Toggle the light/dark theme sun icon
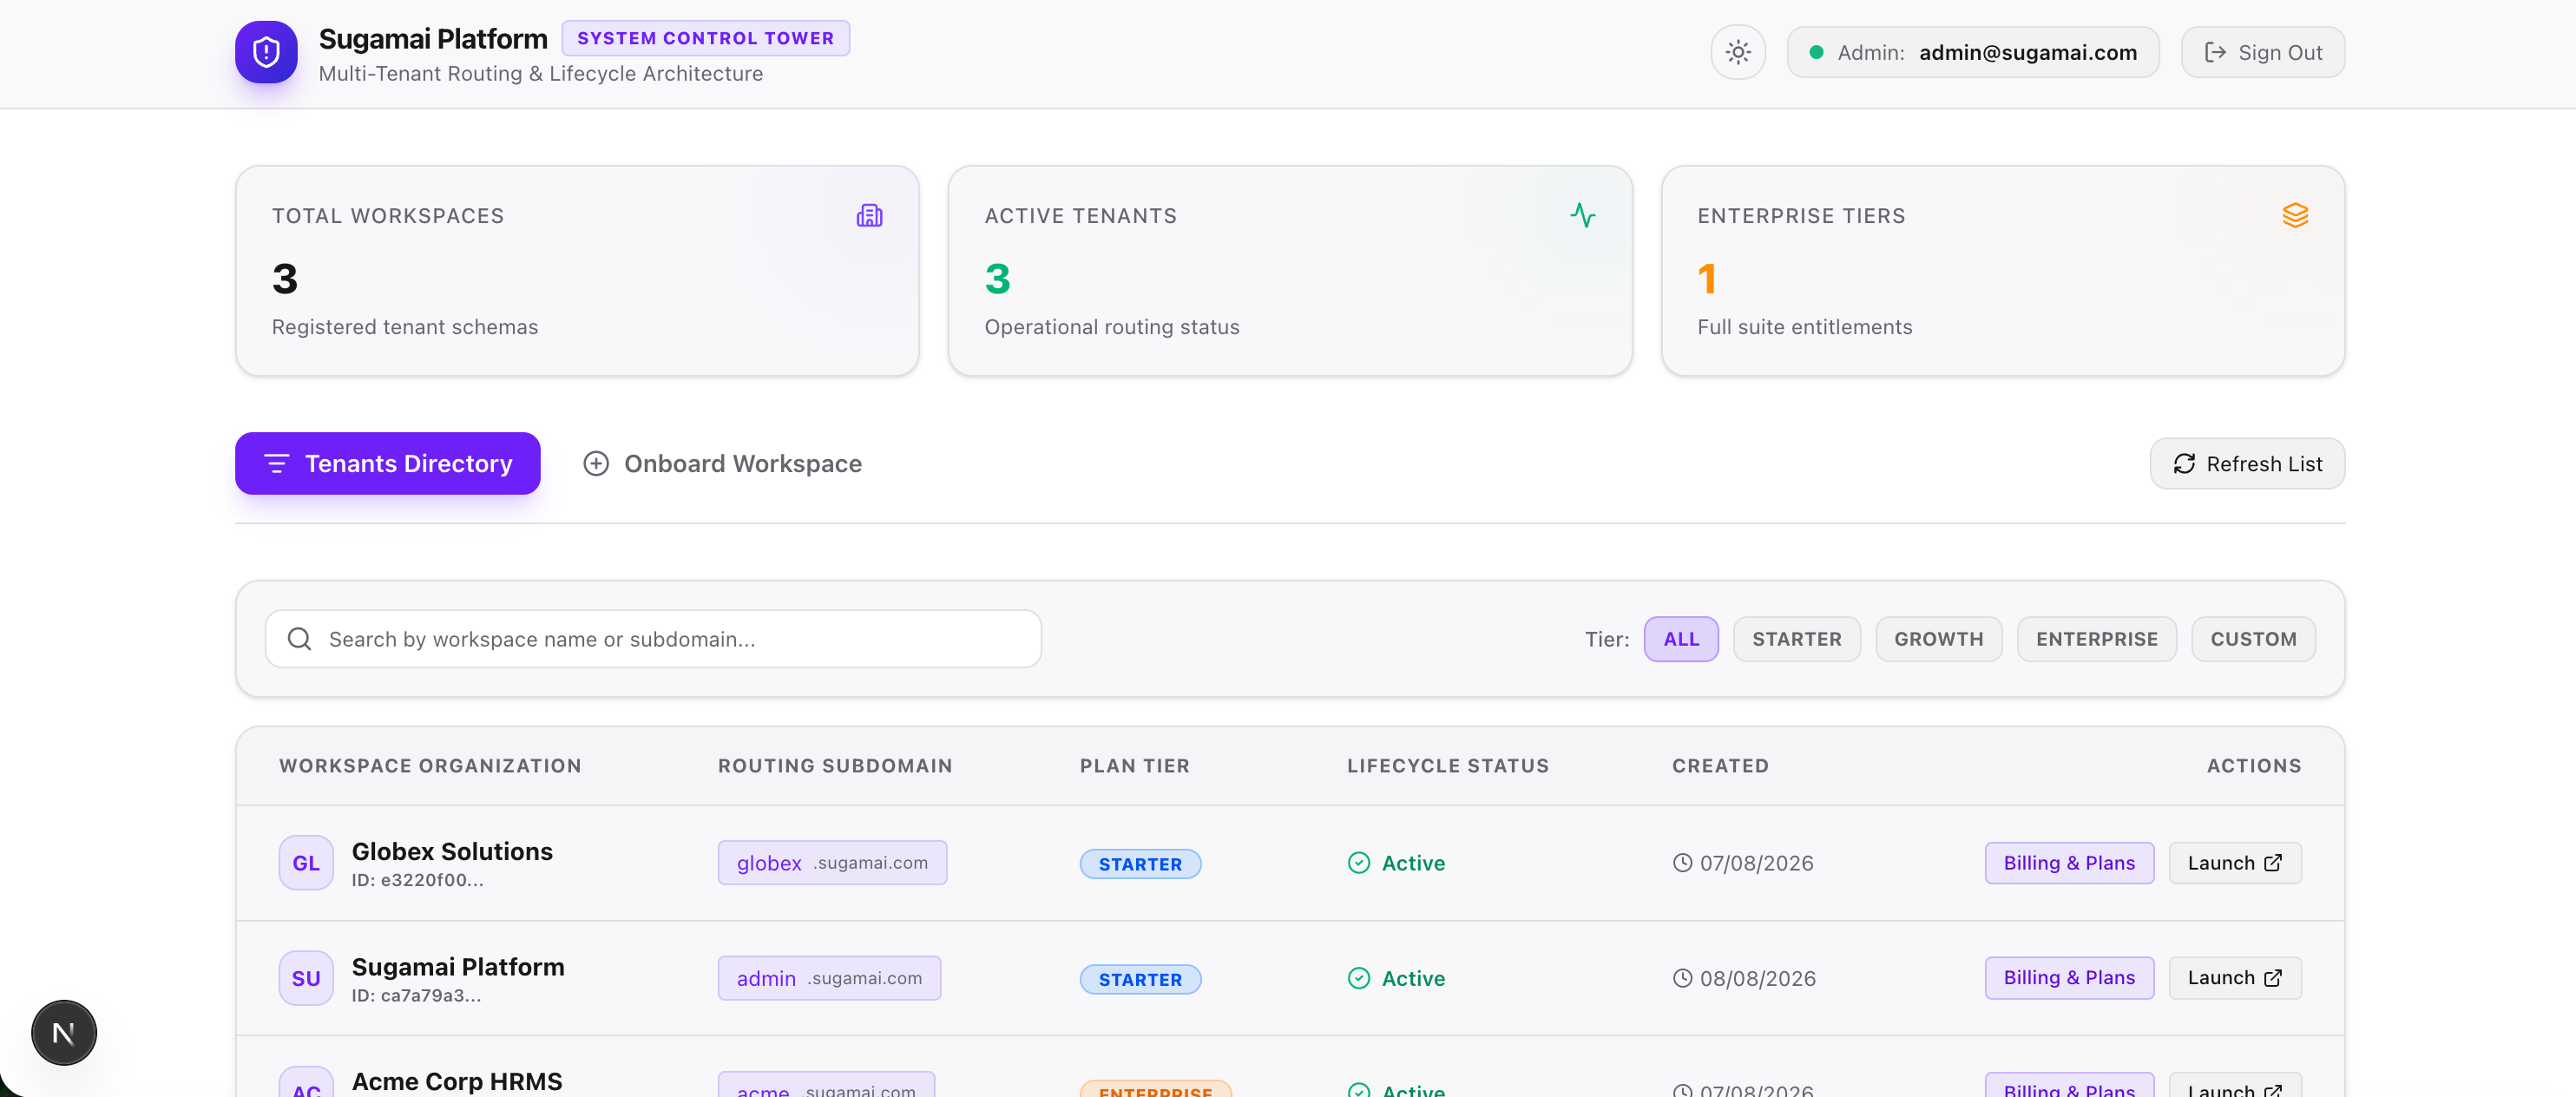This screenshot has height=1097, width=2576. click(1738, 52)
